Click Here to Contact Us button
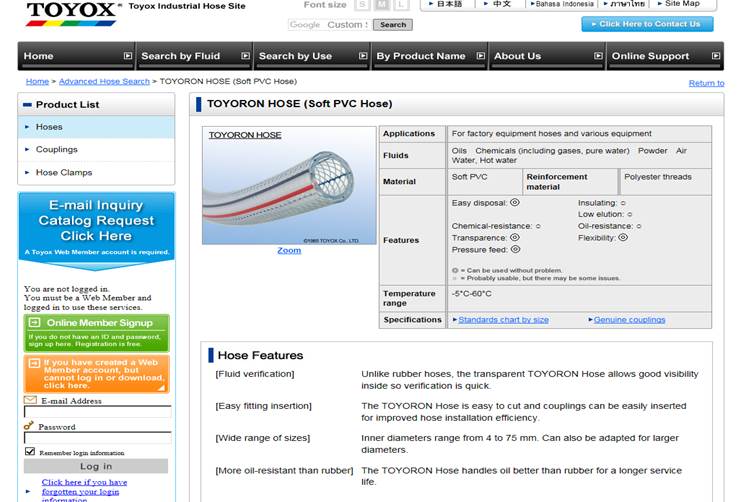The image size is (739, 502). 647,24
